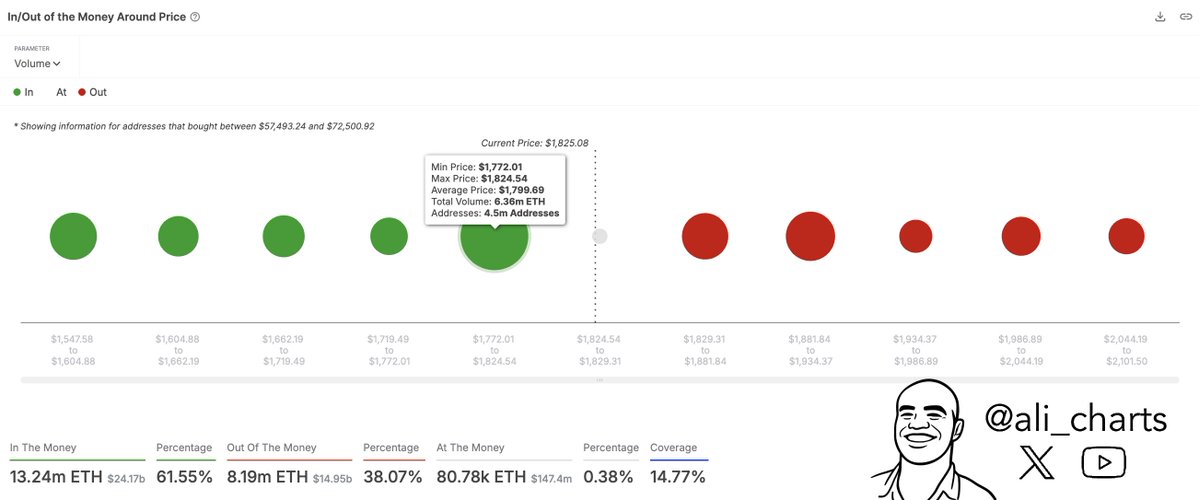Image resolution: width=1199 pixels, height=500 pixels.
Task: Click the @ali_charts handle
Action: point(1076,419)
